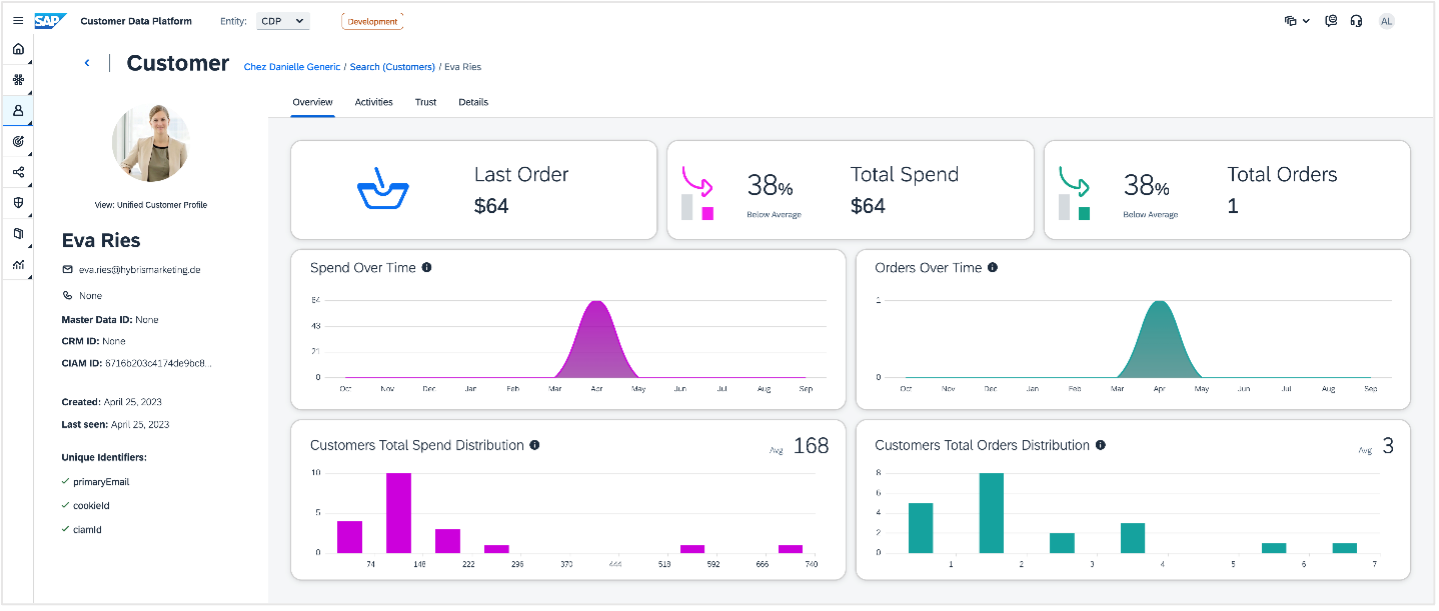Viewport: 1439px width, 611px height.
Task: Open the Customers person icon in sidebar
Action: 18,111
